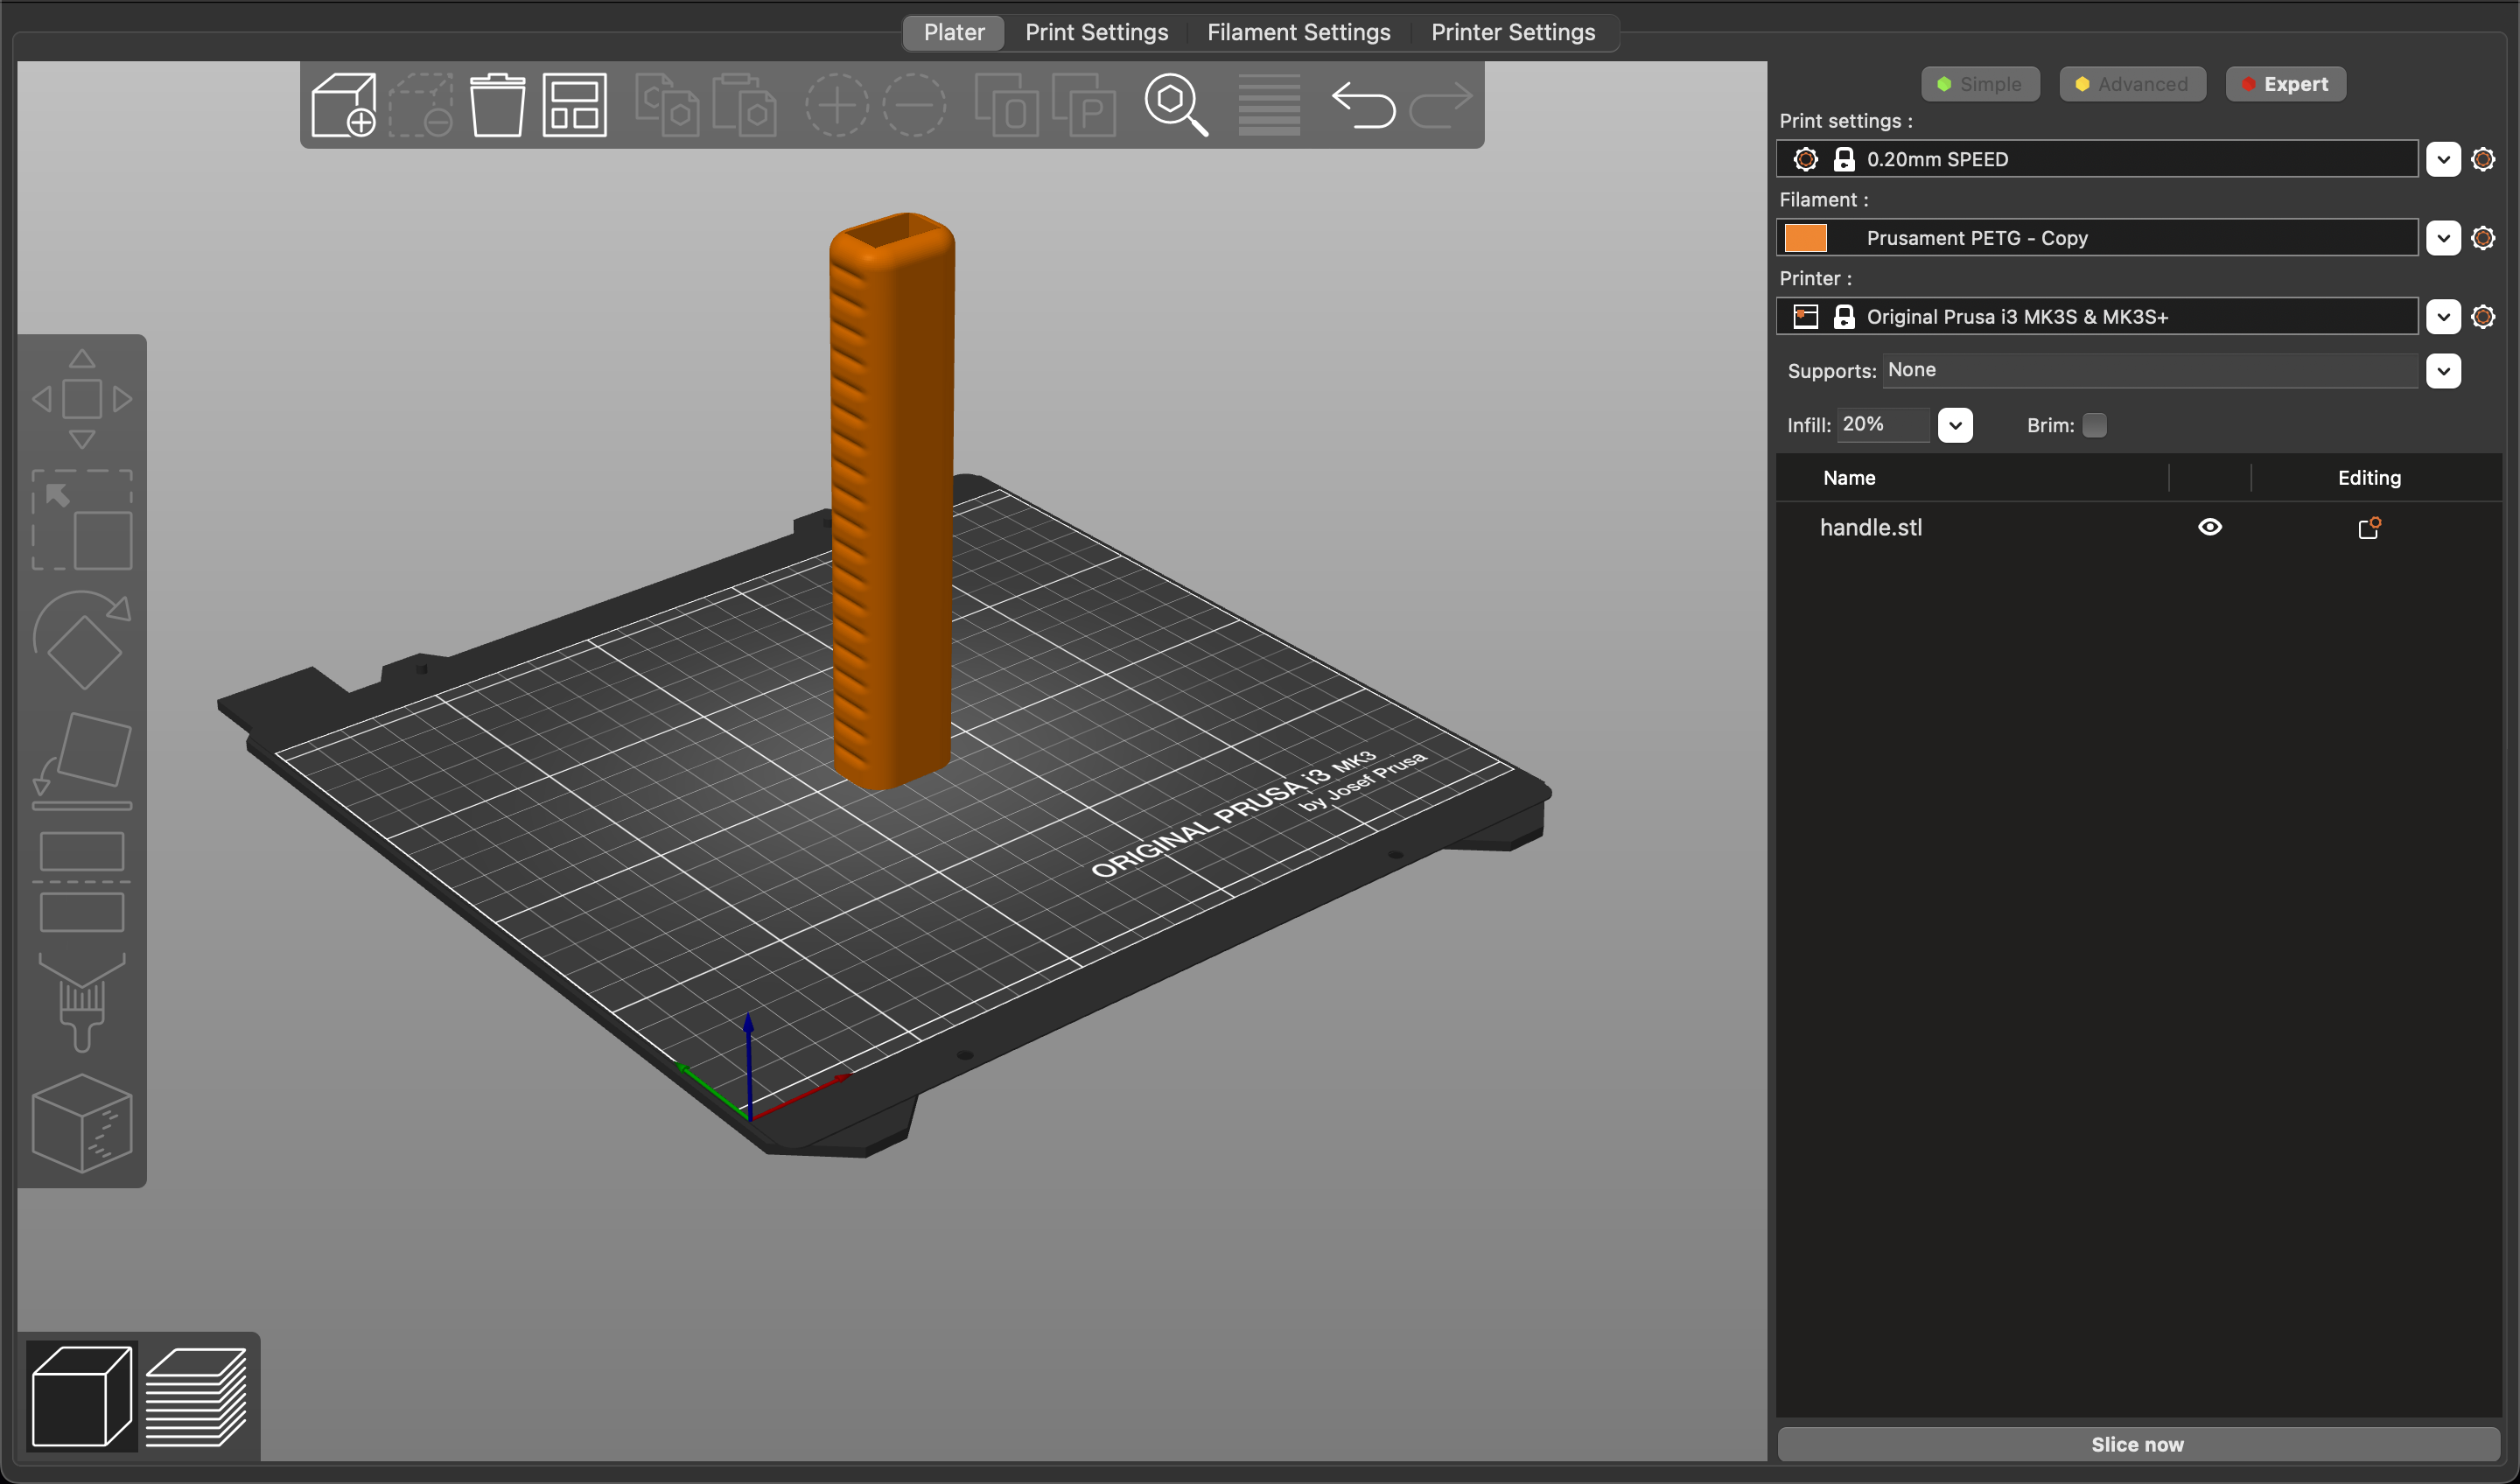
Task: Click the Add object cube icon
Action: pos(343,105)
